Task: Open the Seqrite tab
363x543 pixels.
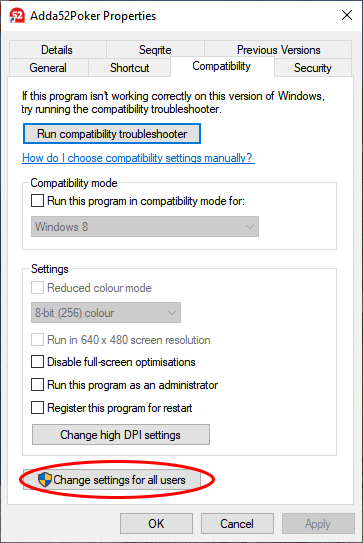Action: [155, 50]
